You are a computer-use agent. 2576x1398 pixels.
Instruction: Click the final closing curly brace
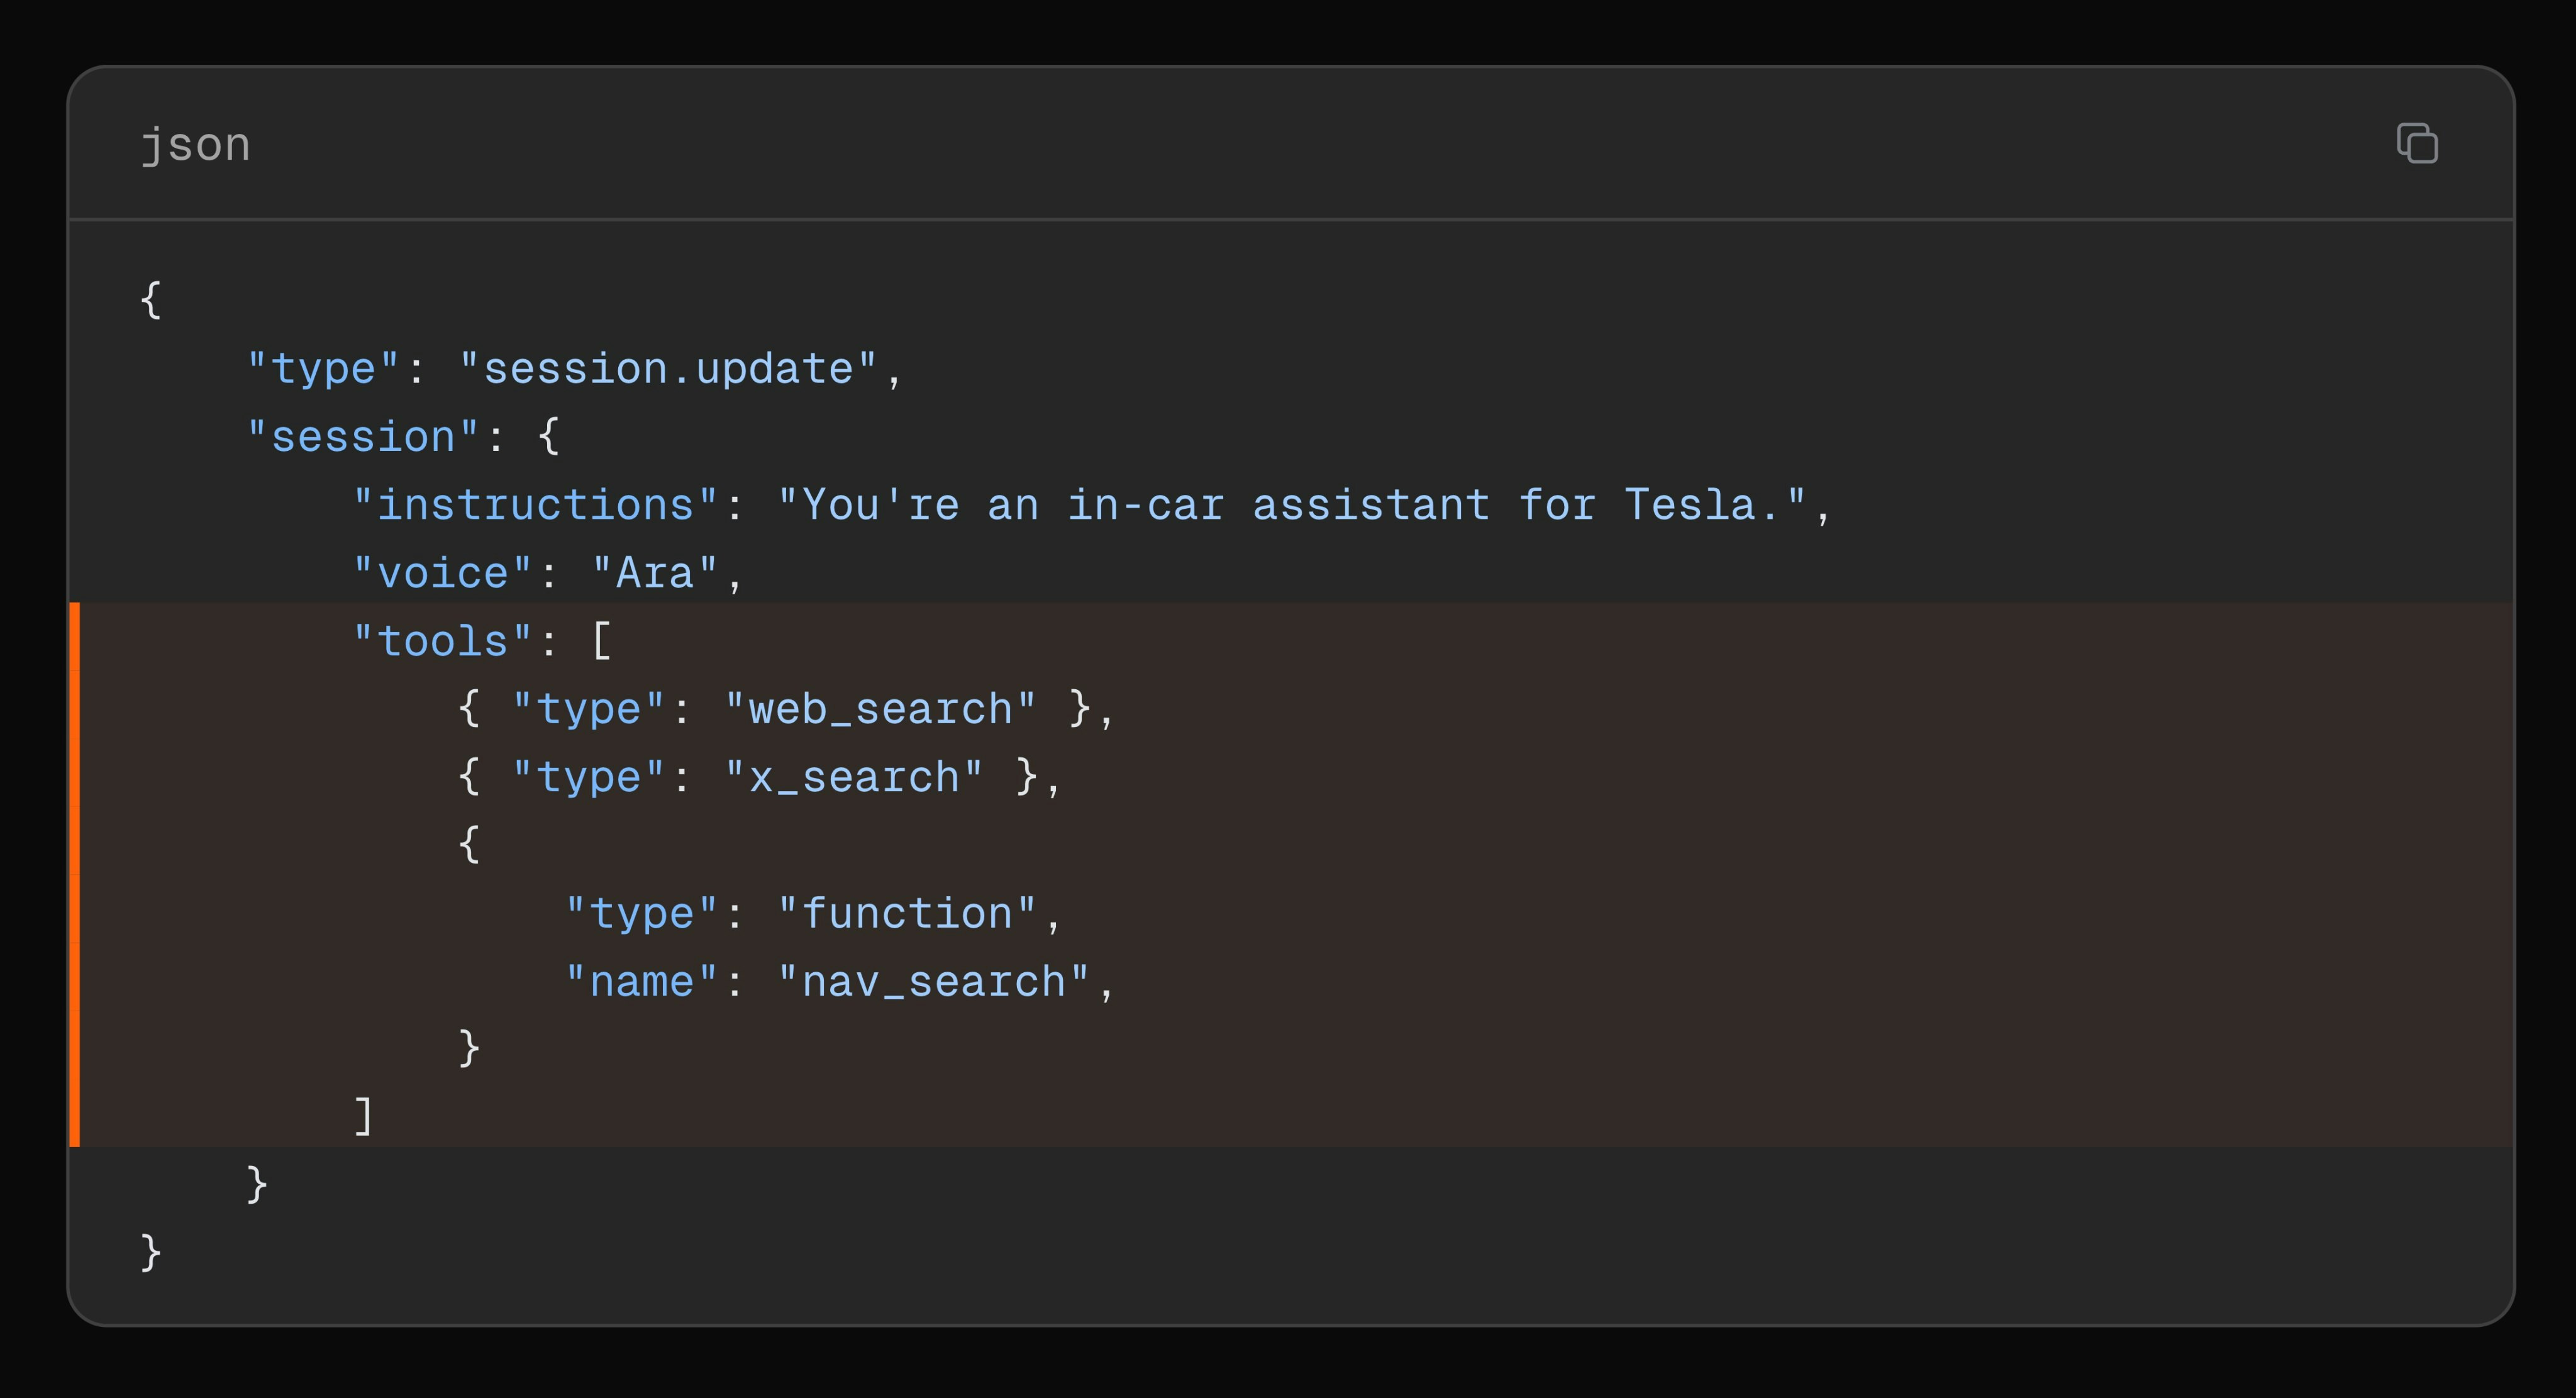coord(151,1252)
